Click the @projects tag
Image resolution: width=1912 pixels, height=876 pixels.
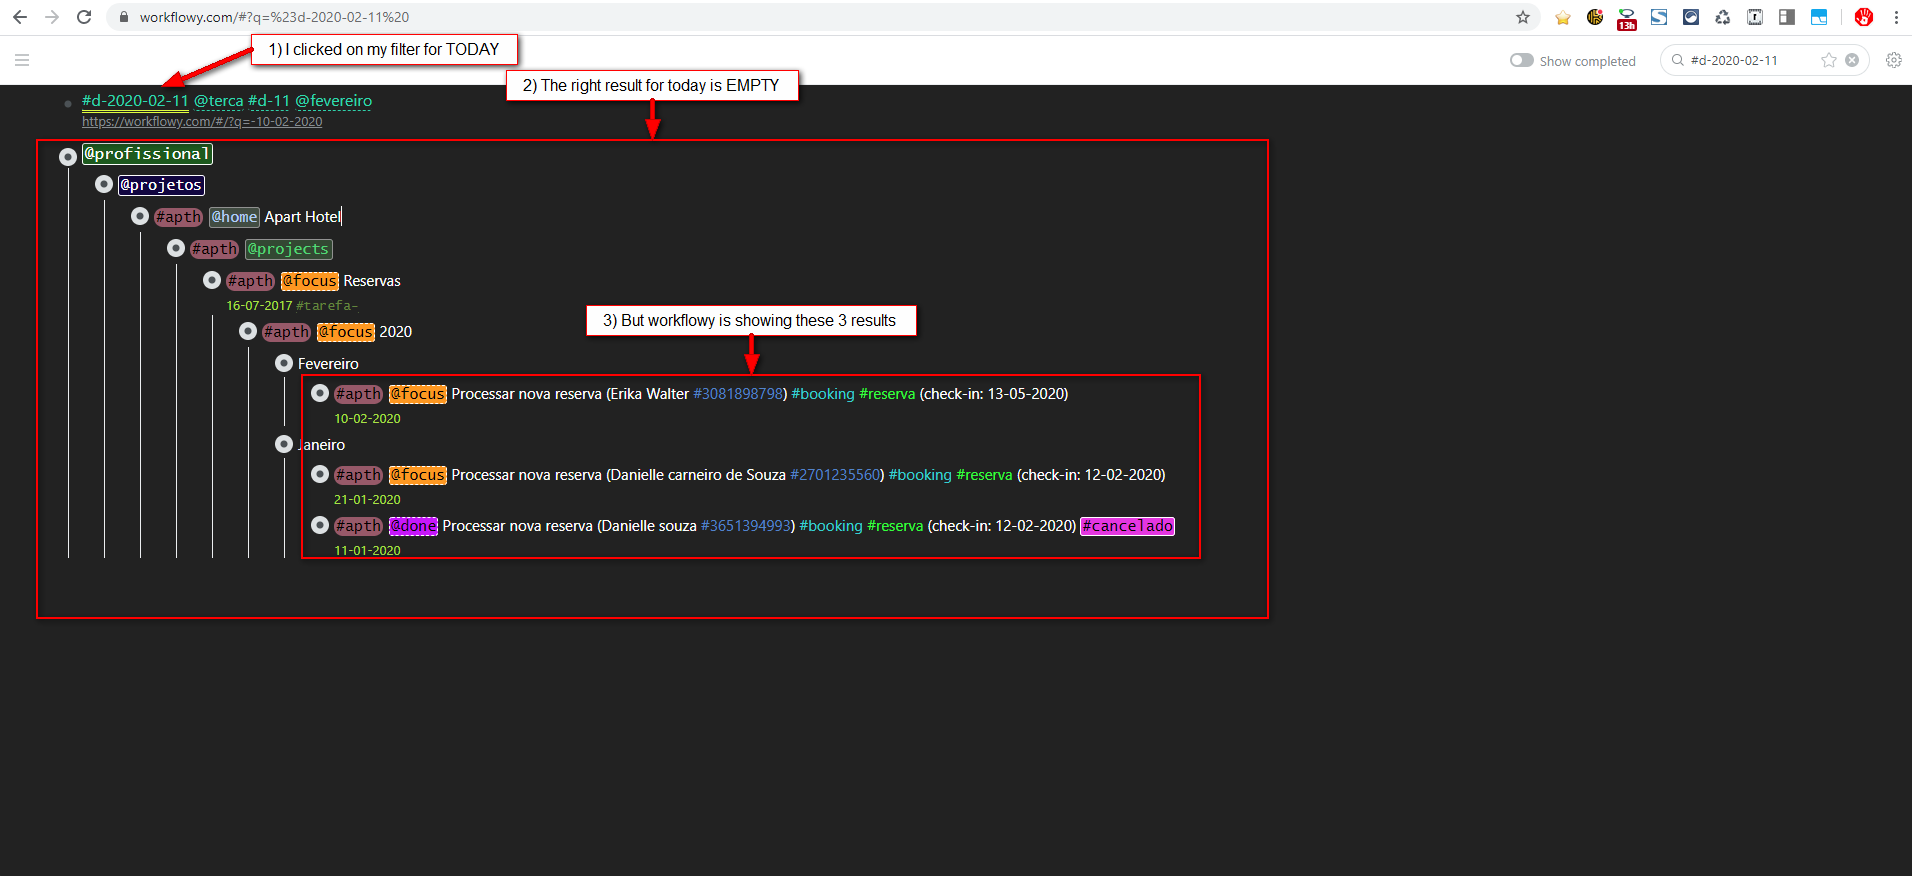coord(289,249)
